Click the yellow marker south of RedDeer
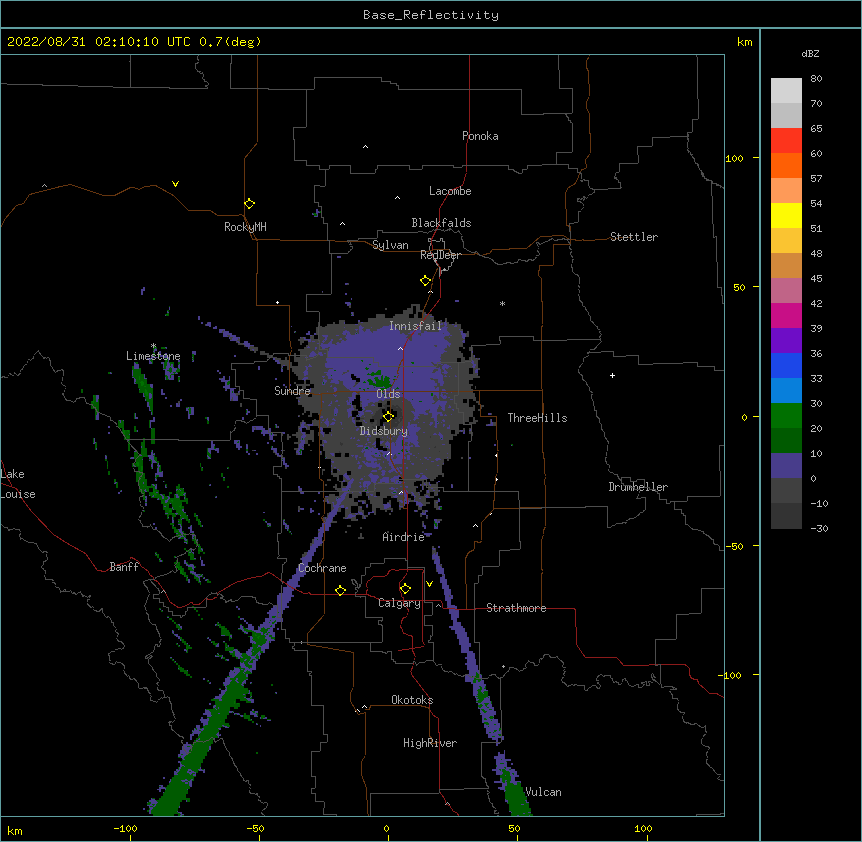 tap(426, 281)
